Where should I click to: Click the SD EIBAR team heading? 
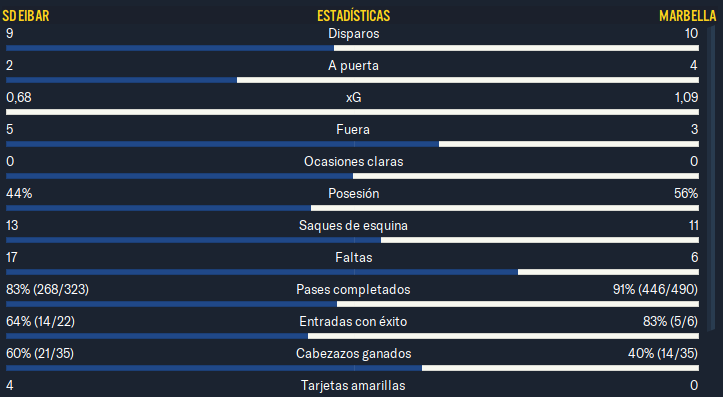click(26, 16)
